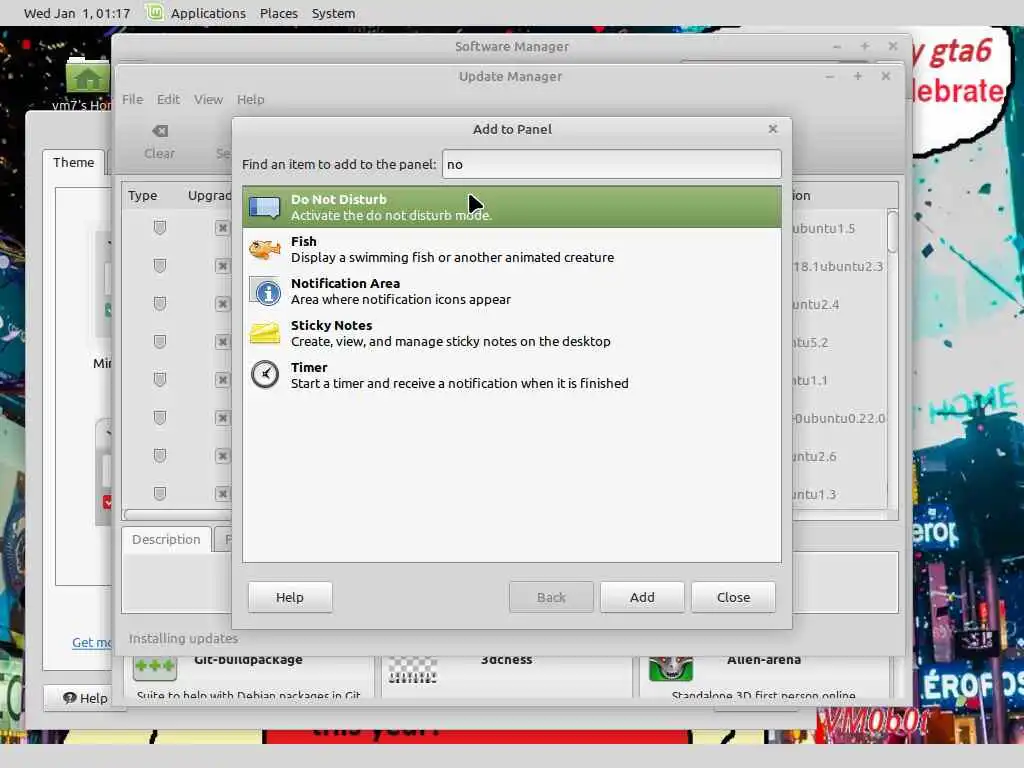
Task: Select the Timer applet clock icon
Action: (264, 375)
